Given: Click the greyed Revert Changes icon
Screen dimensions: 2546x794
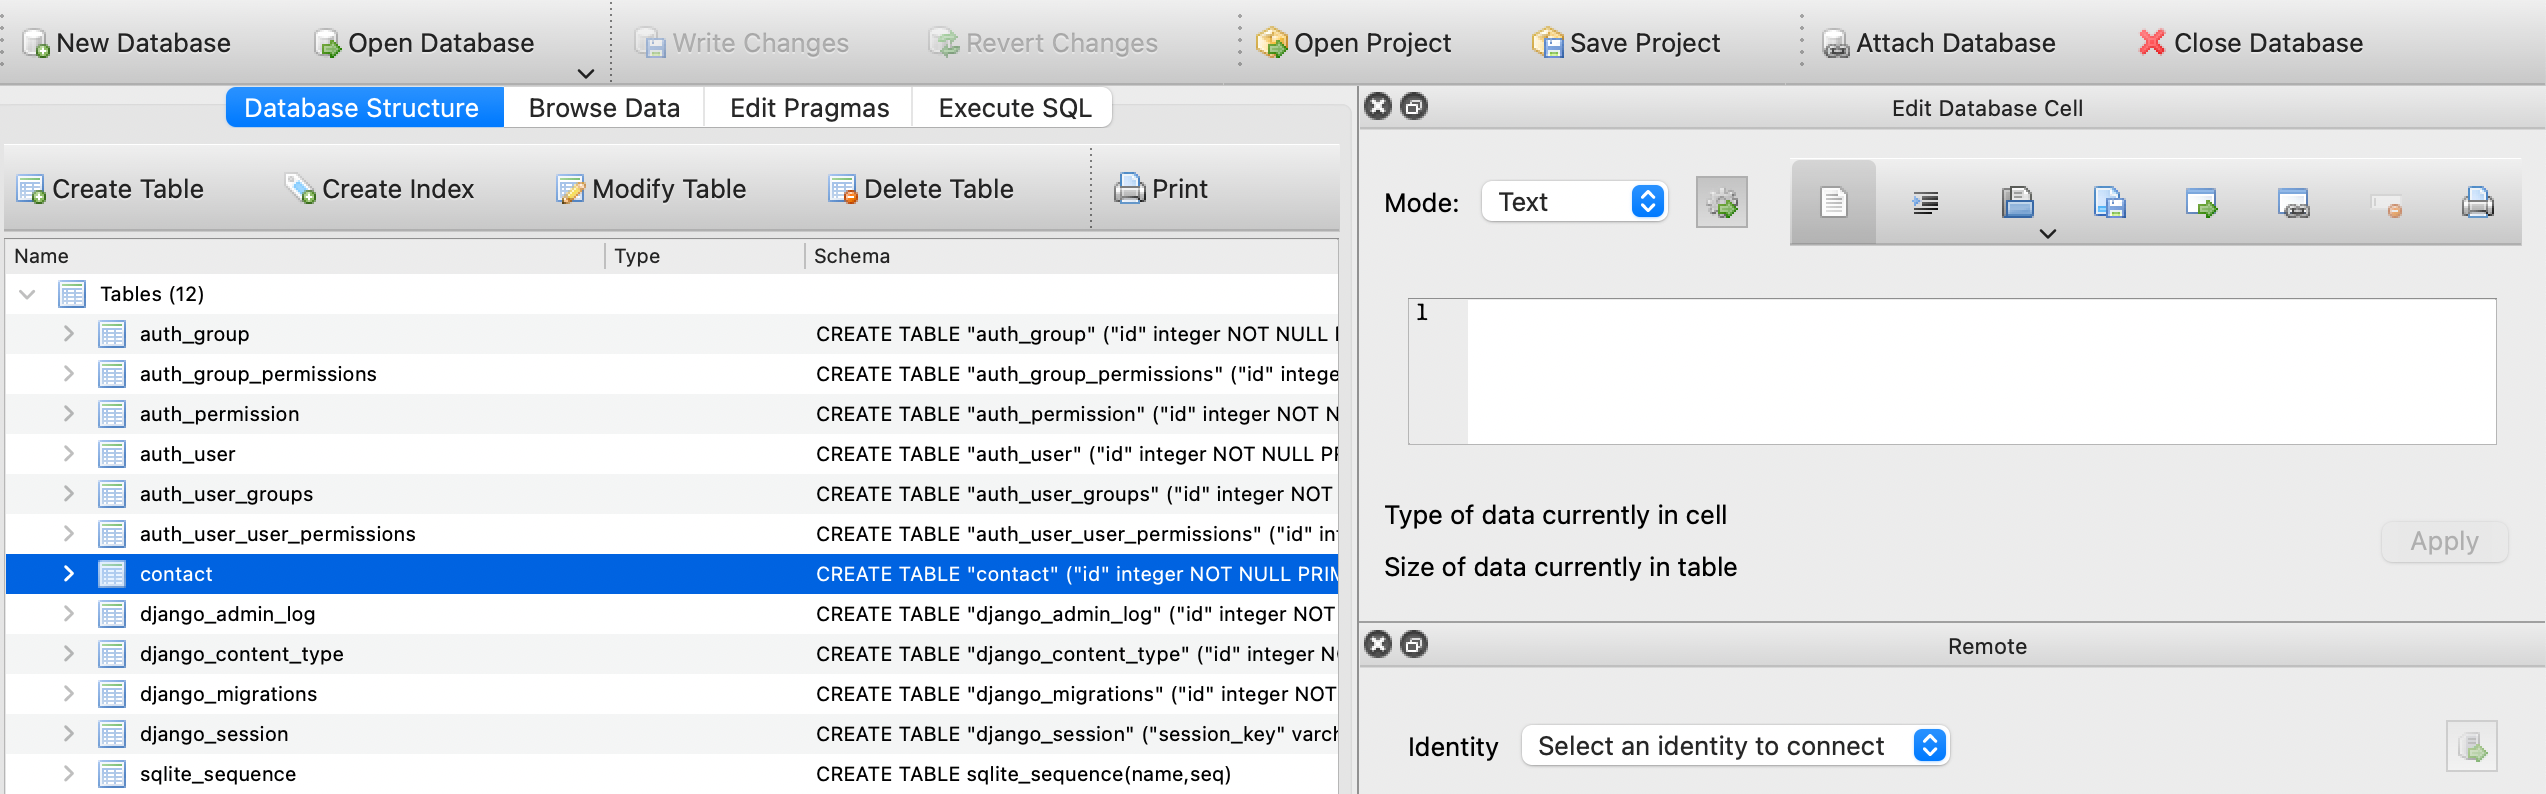Looking at the screenshot, I should click(x=944, y=44).
